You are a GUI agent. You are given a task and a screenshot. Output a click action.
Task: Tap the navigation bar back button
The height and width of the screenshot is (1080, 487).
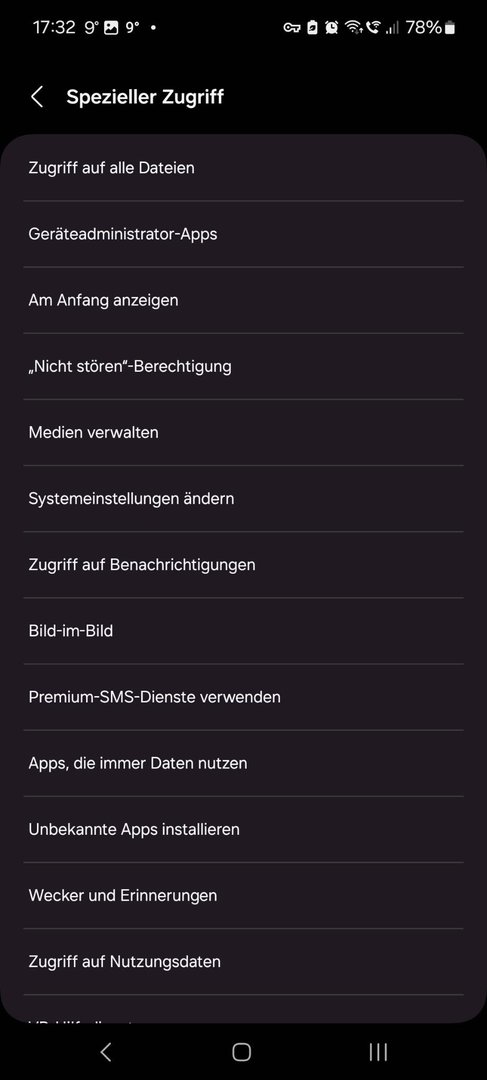pyautogui.click(x=105, y=1051)
